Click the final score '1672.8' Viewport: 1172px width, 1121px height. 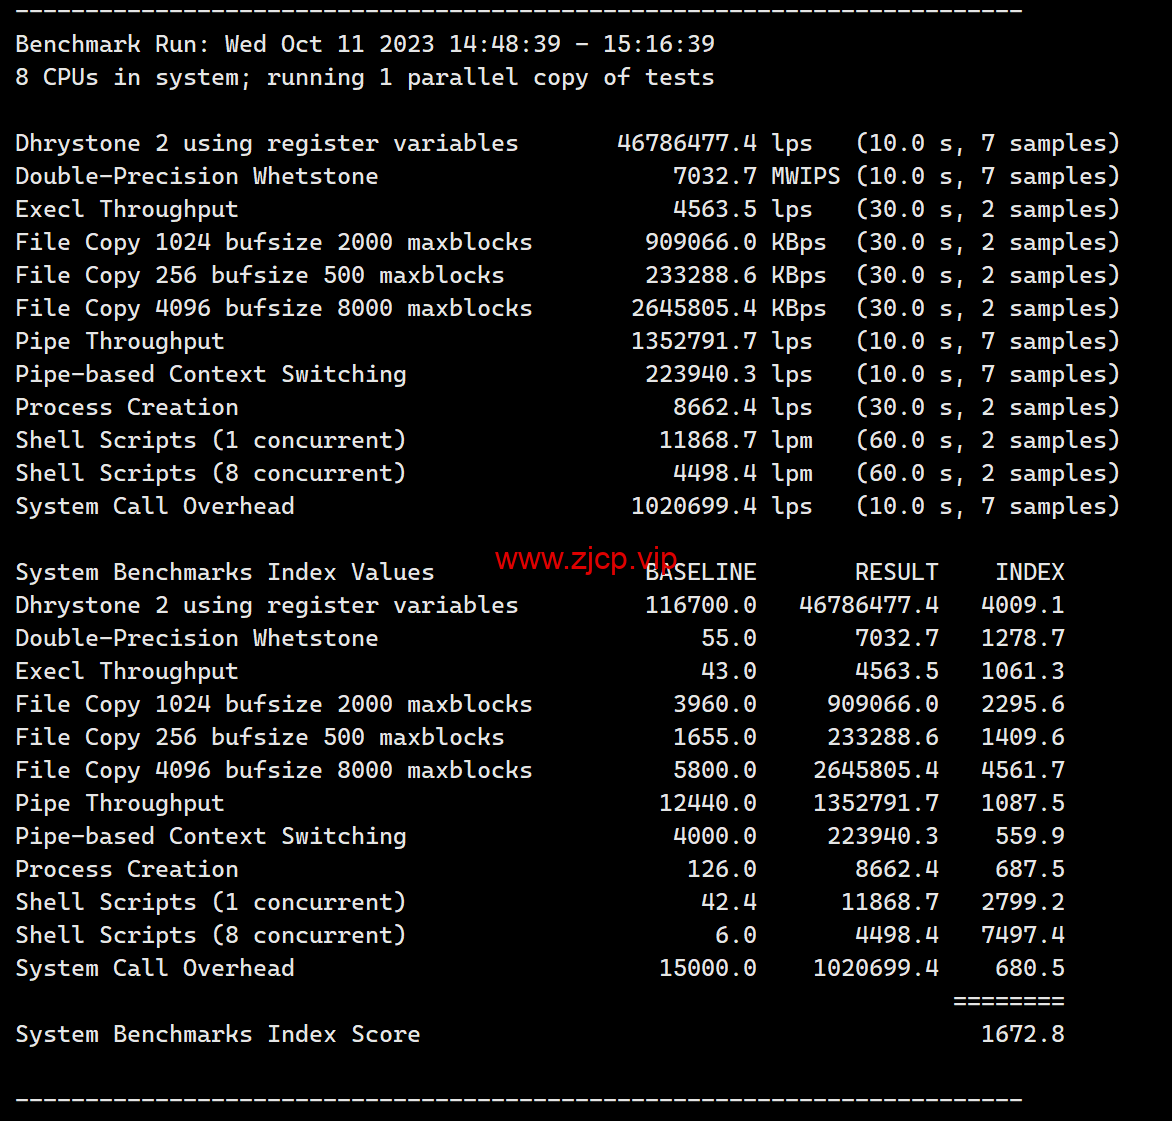pos(1023,1034)
